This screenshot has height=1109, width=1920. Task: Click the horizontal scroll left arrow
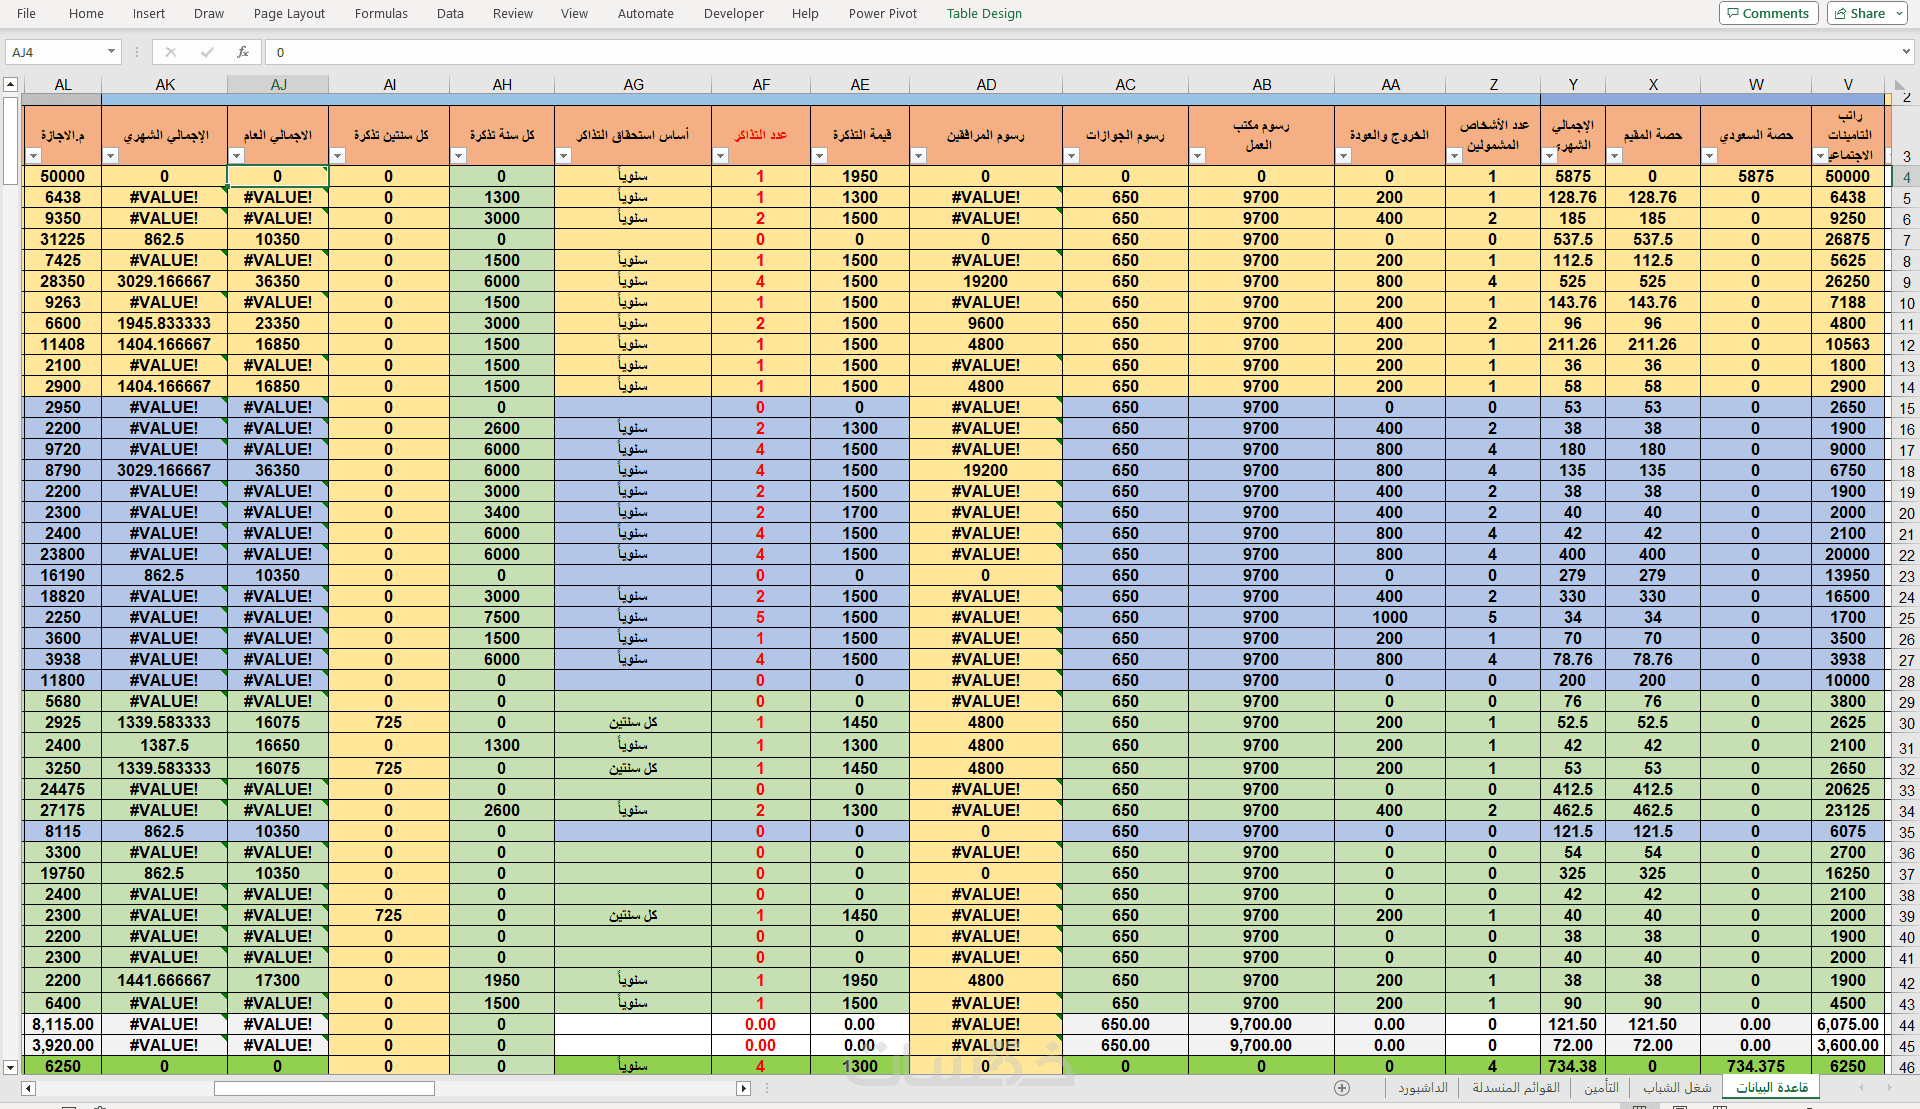tap(28, 1088)
